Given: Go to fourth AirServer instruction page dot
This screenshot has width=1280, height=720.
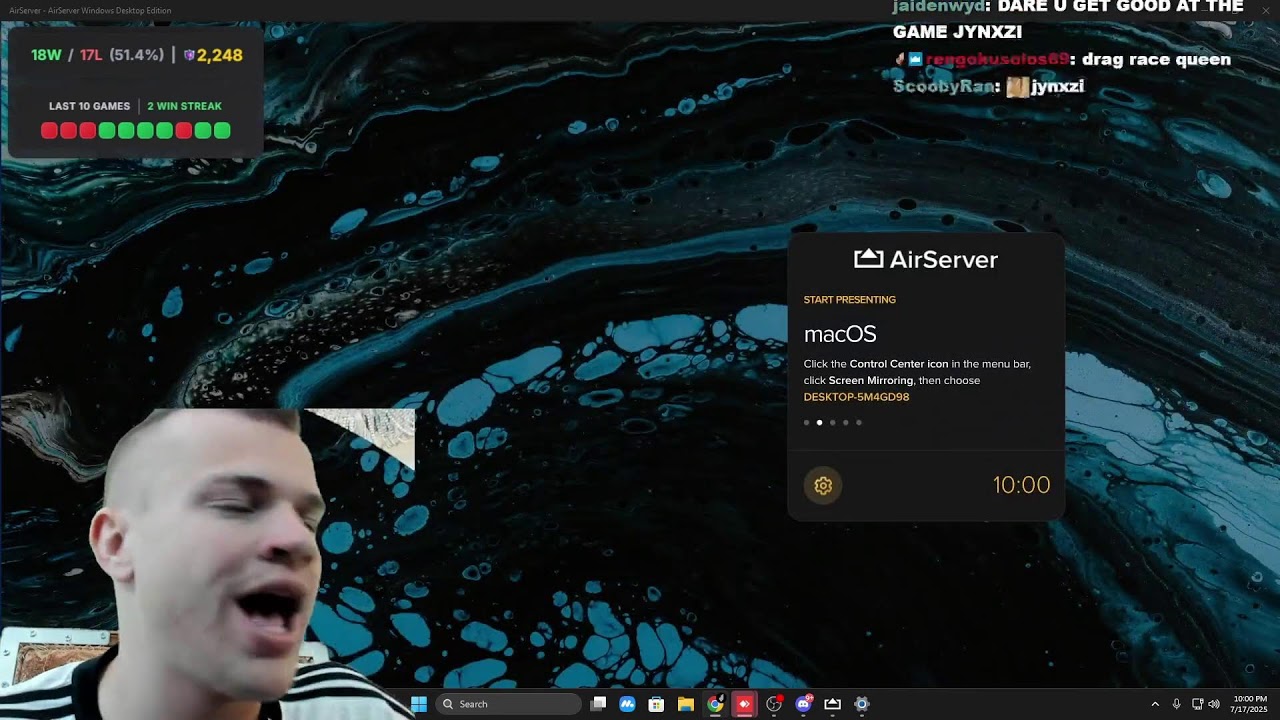Looking at the screenshot, I should pos(846,423).
